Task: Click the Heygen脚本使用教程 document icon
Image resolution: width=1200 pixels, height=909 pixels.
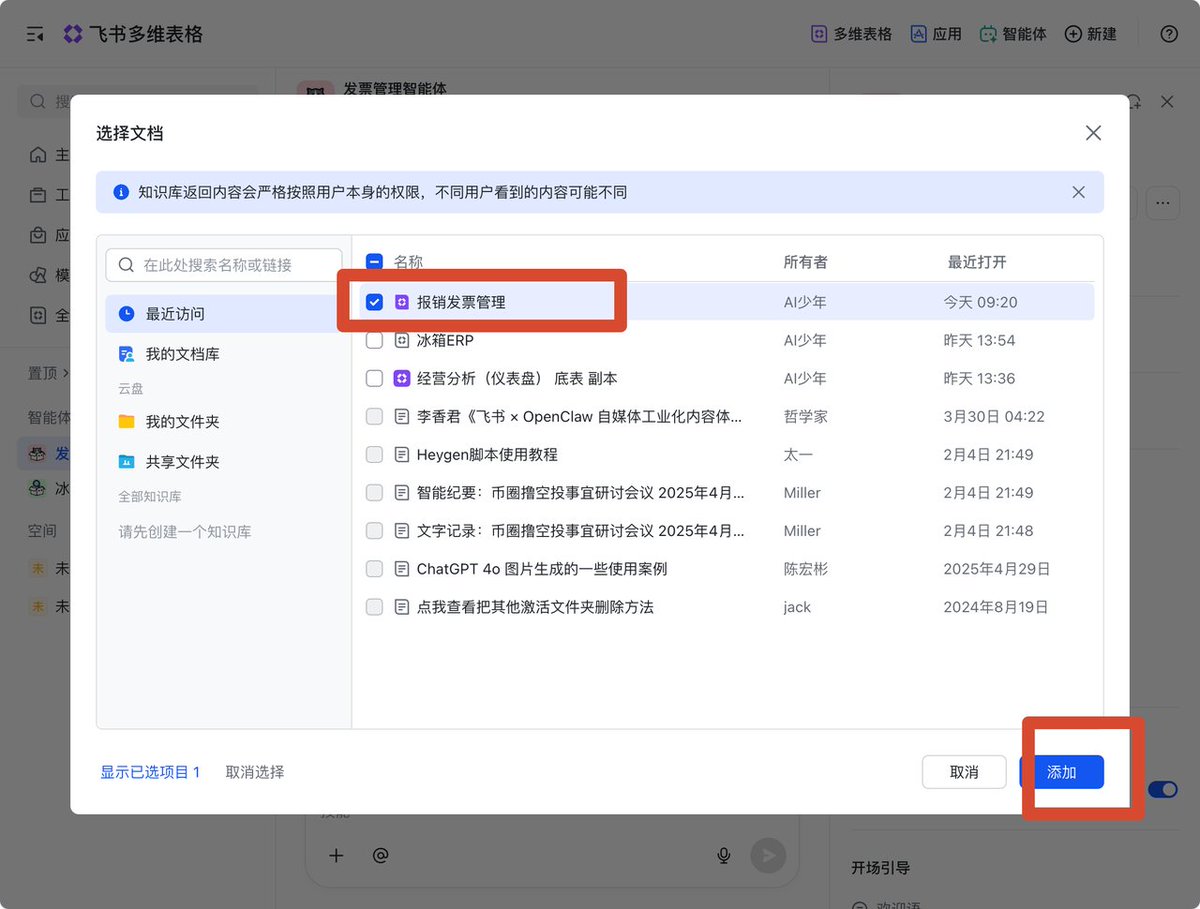Action: coord(402,454)
